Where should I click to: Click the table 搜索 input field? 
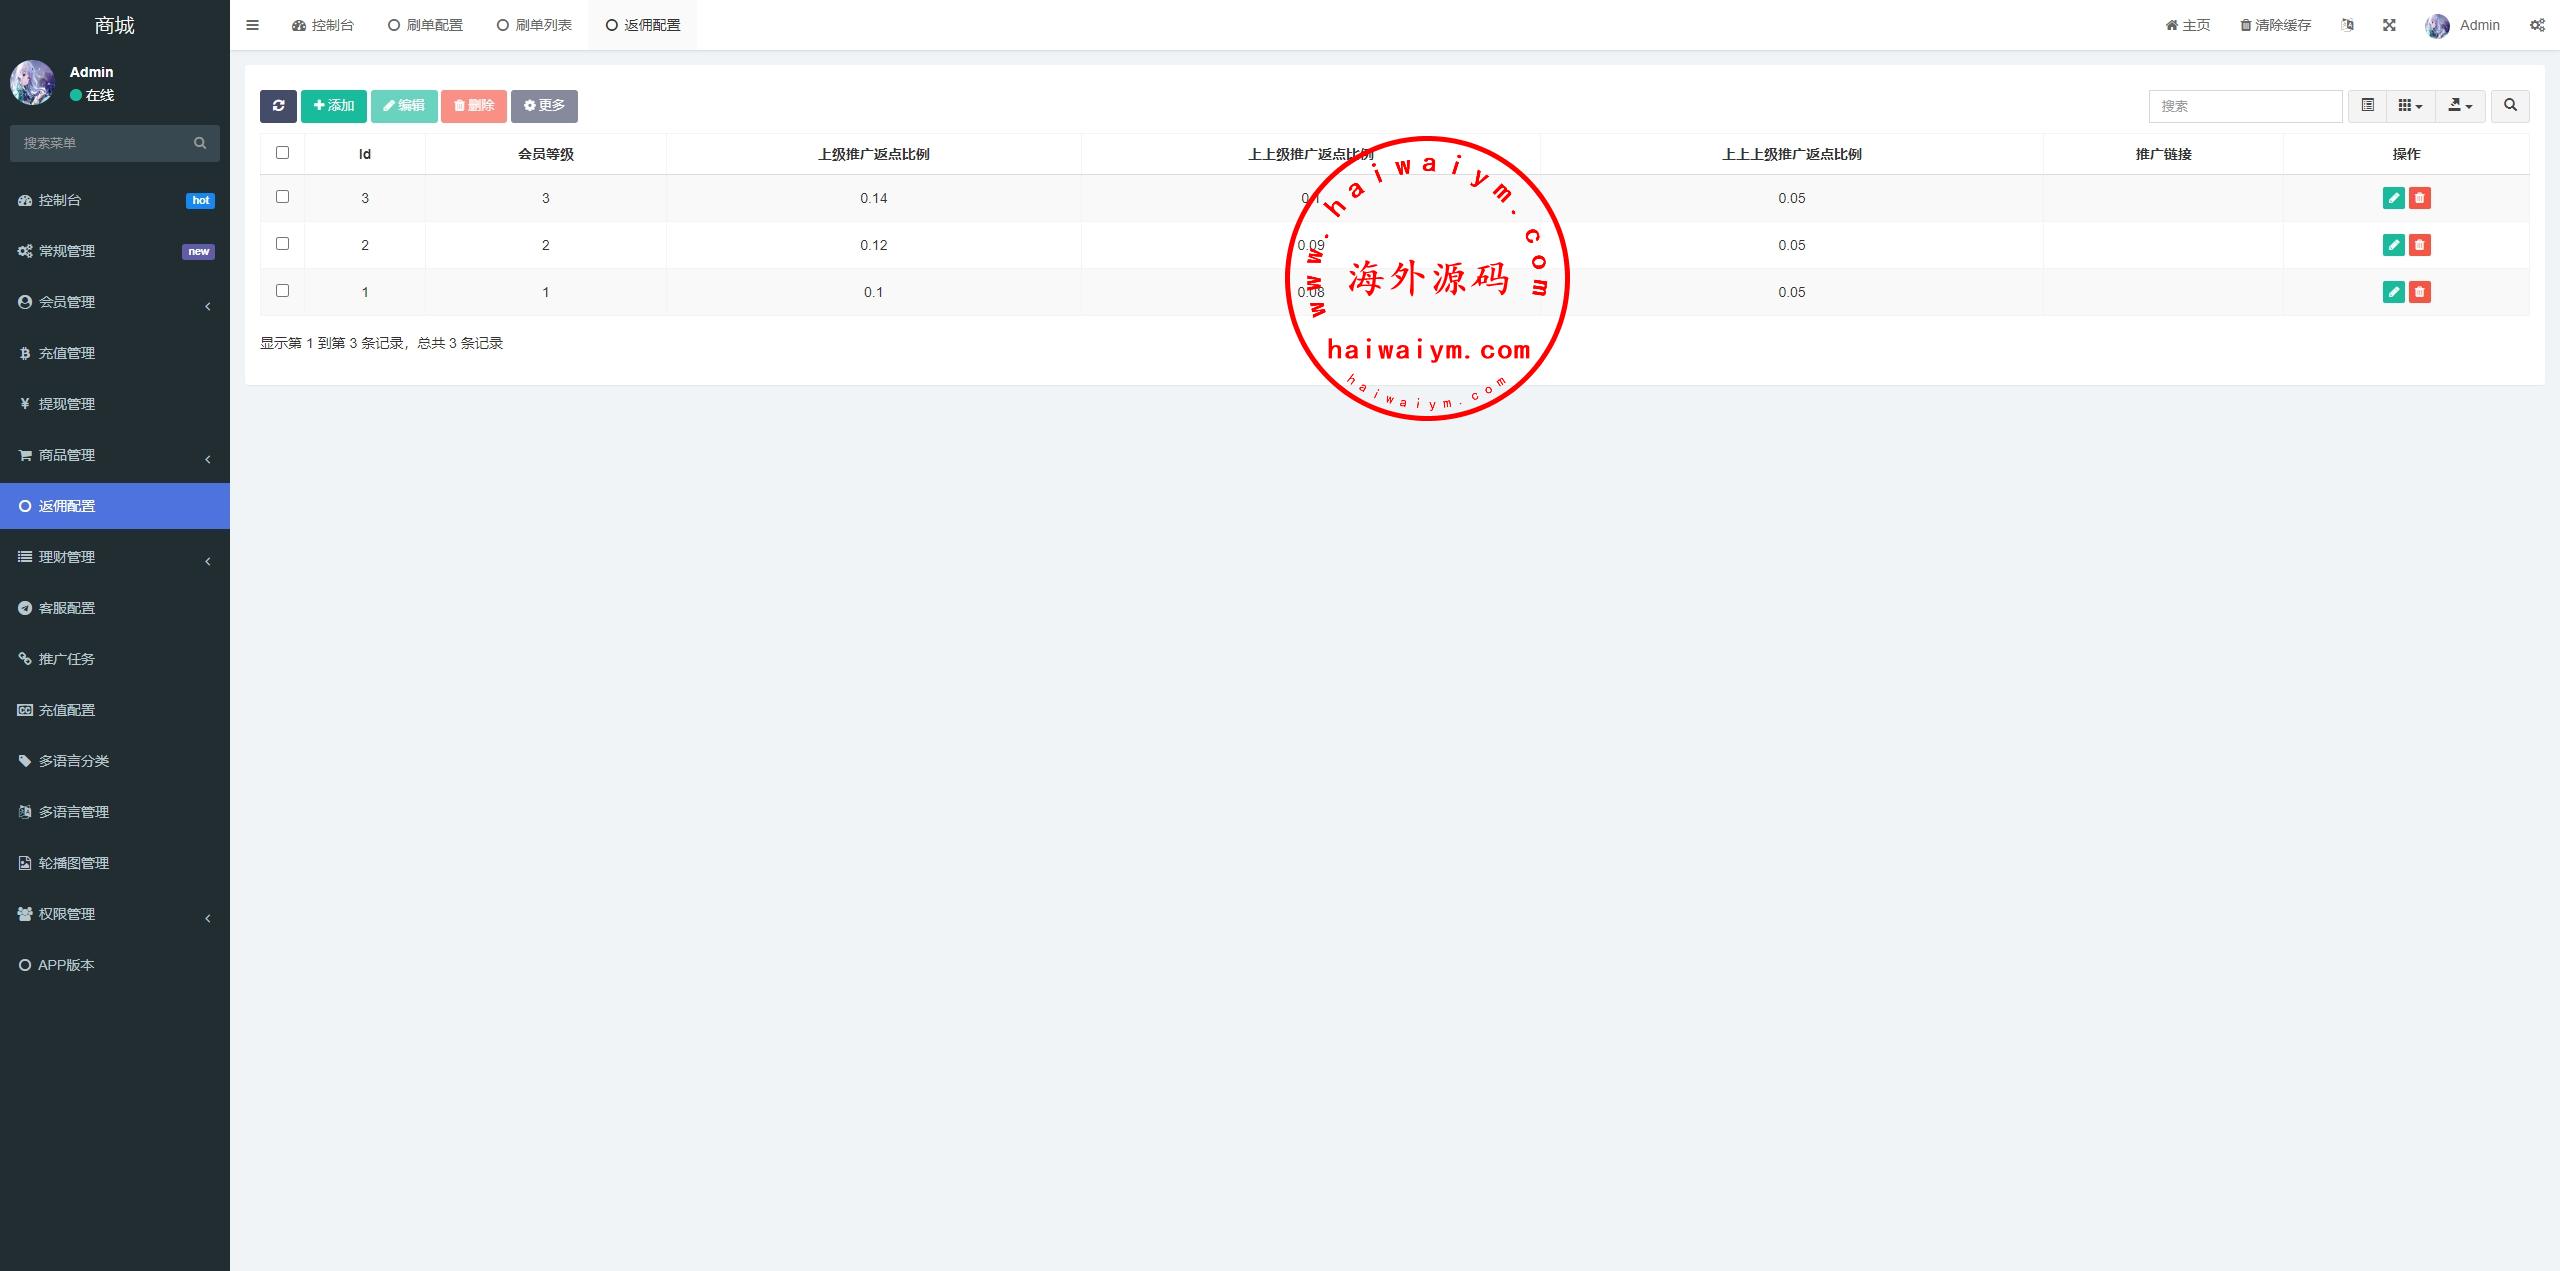point(2245,106)
